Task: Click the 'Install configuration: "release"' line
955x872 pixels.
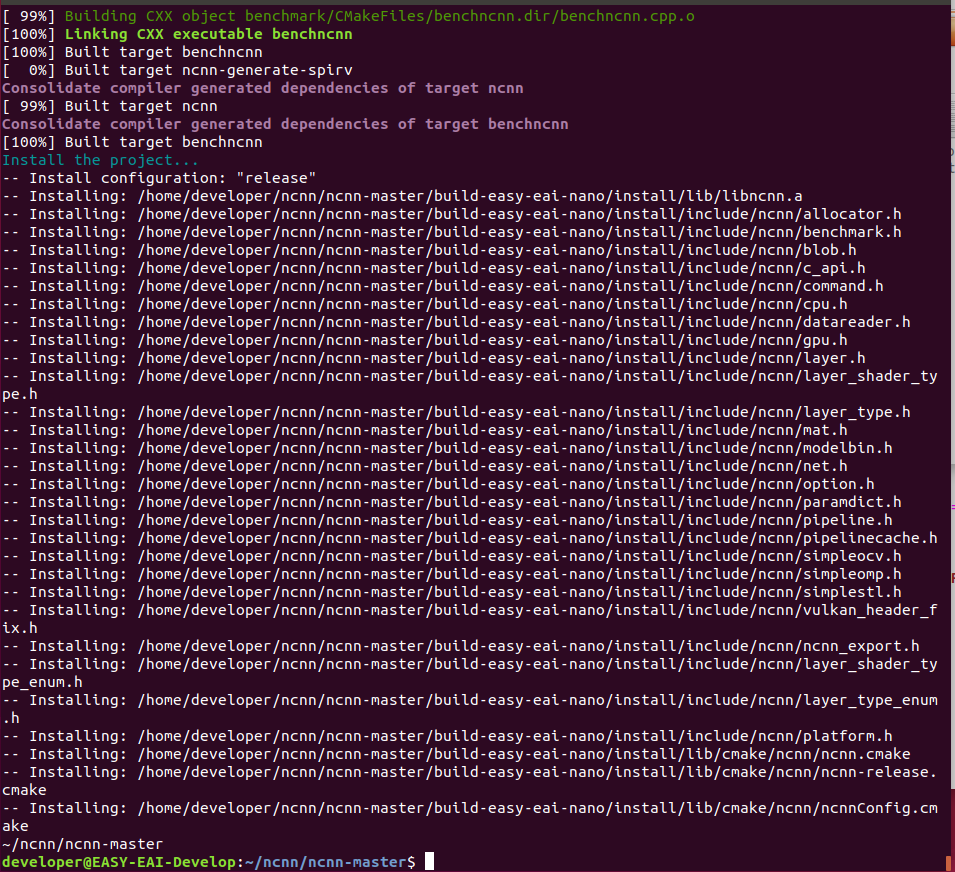Action: [159, 178]
